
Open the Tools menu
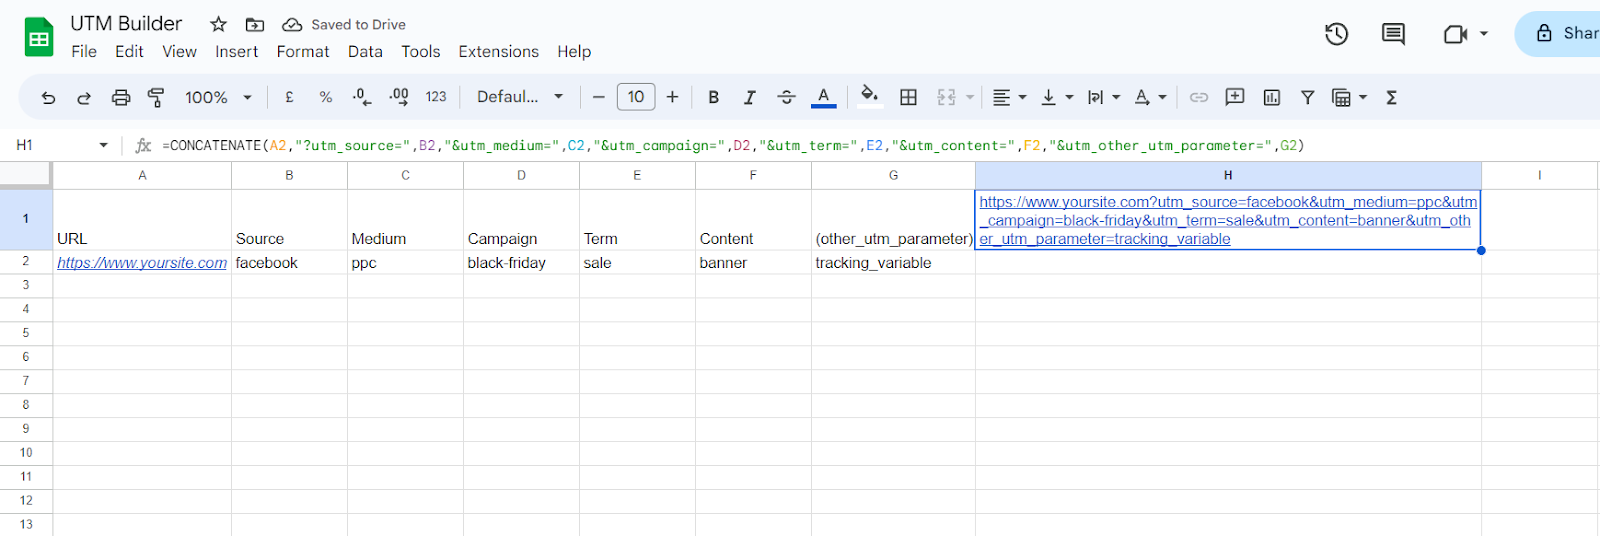pos(421,51)
